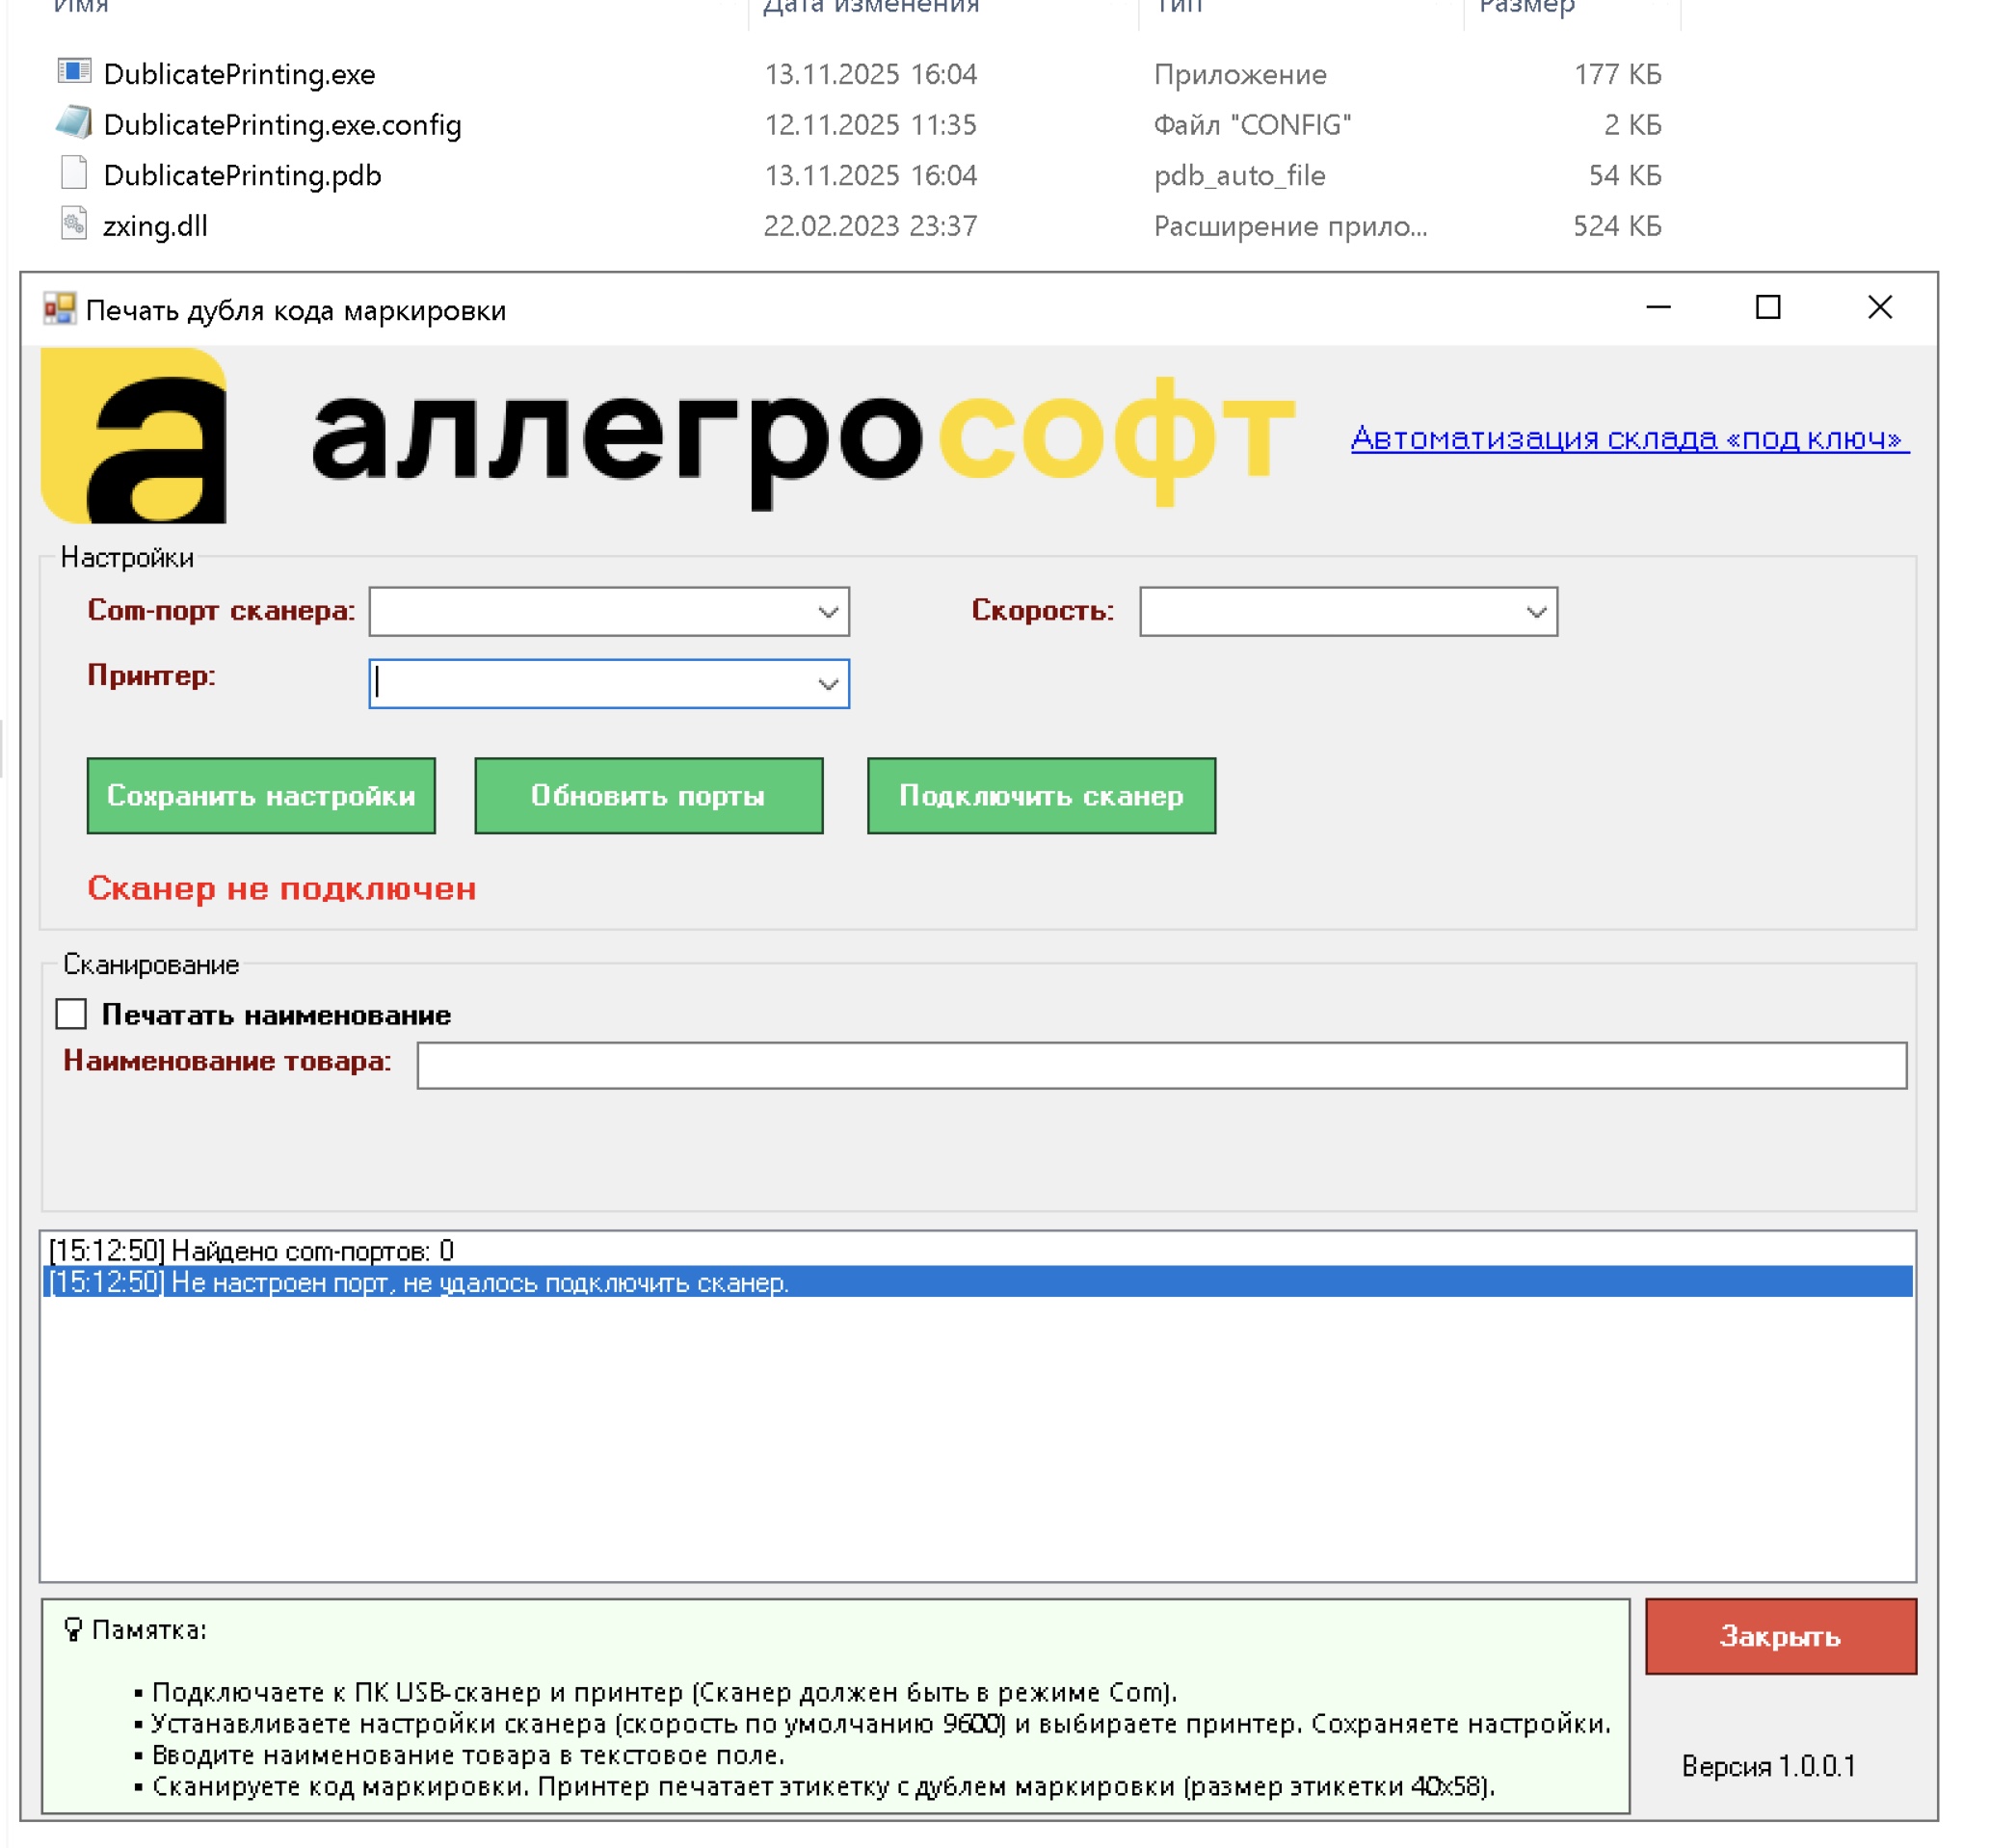Click the application icon in title bar
2016x1848 pixels.
click(59, 310)
